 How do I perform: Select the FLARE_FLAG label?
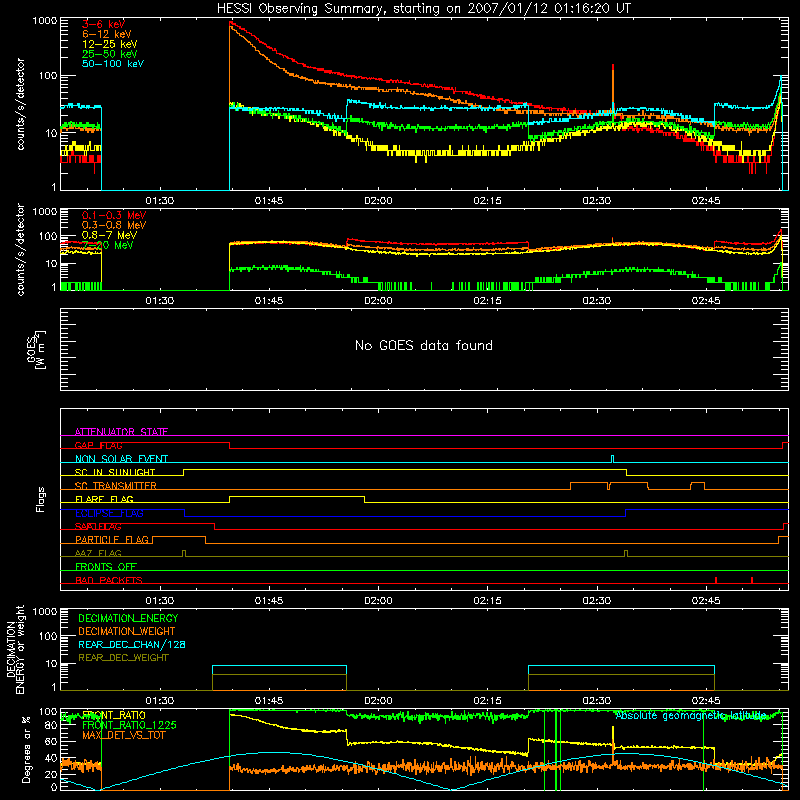coord(104,499)
